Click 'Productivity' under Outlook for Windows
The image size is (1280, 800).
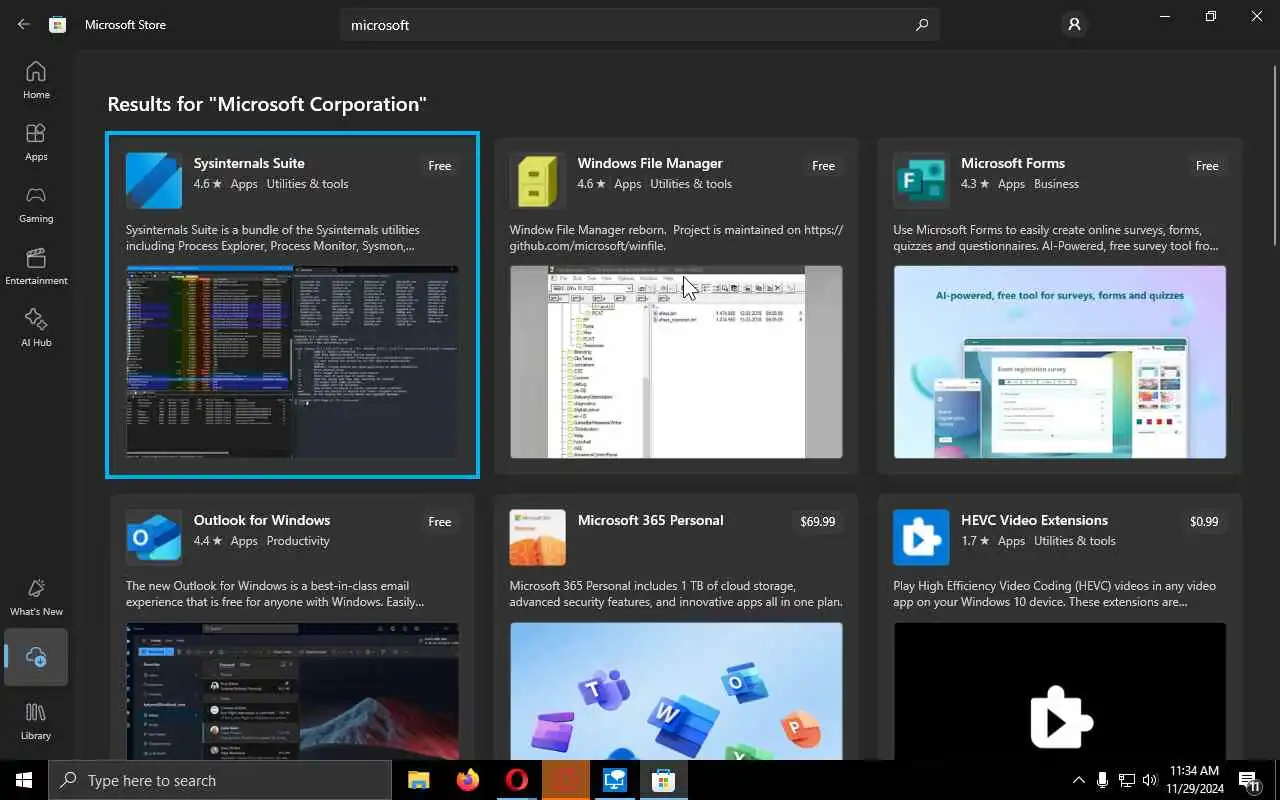pos(298,541)
